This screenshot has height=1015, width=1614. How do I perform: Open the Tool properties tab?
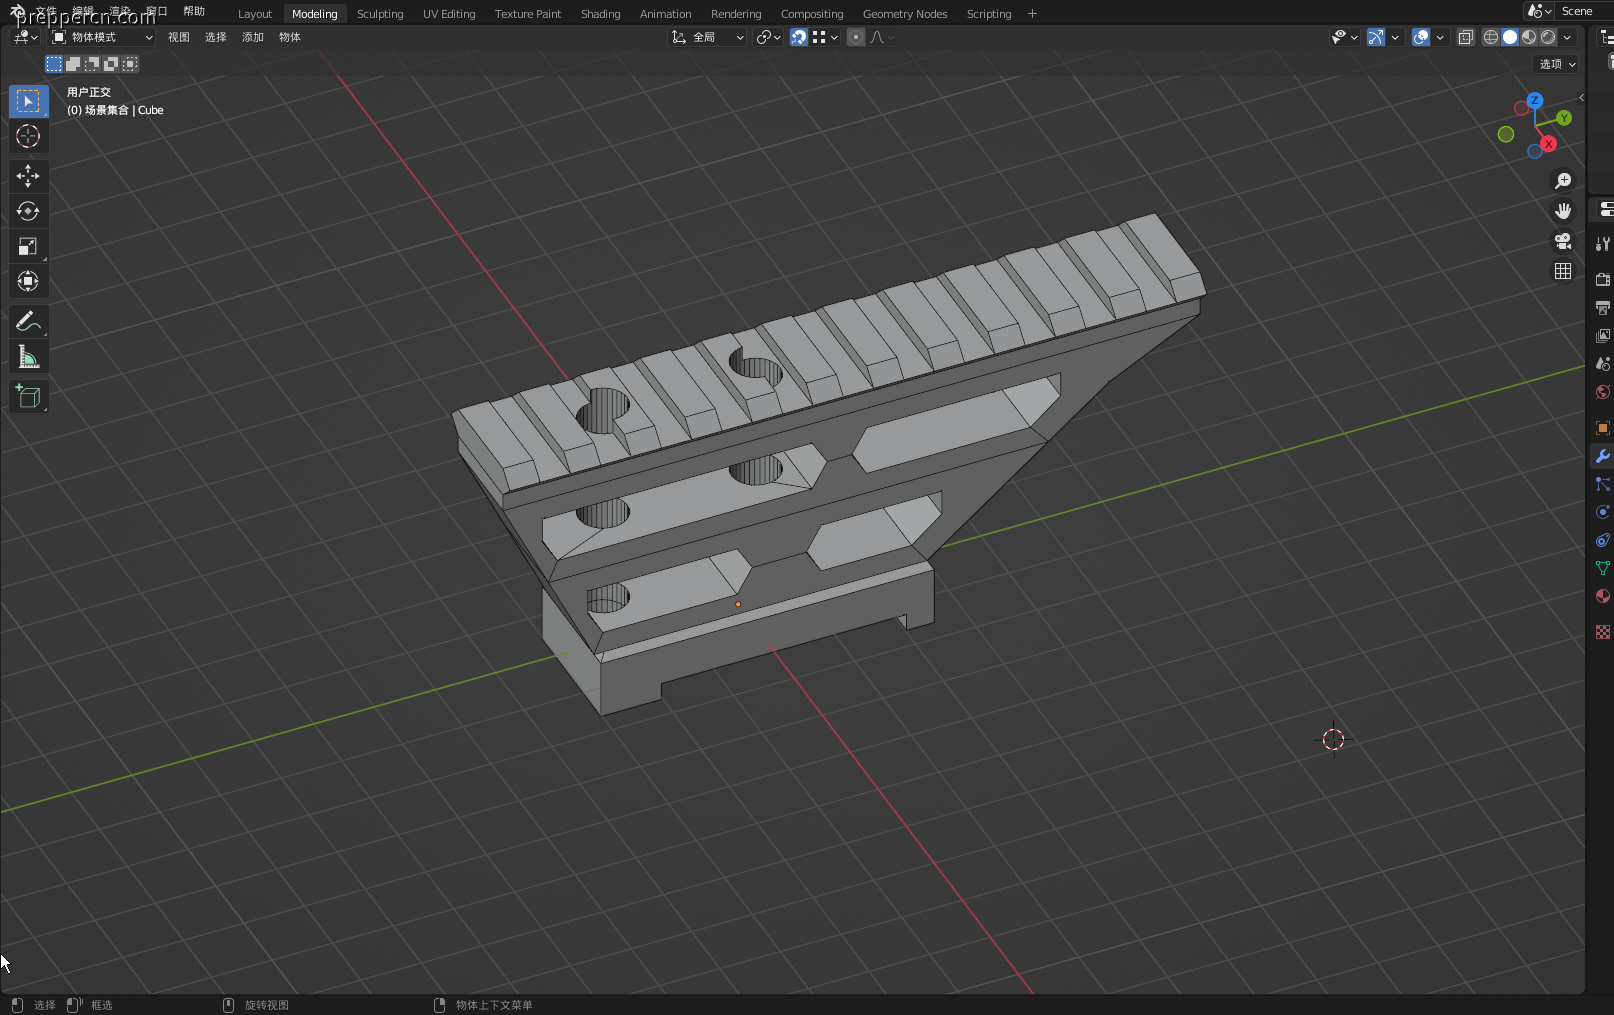[x=1603, y=243]
